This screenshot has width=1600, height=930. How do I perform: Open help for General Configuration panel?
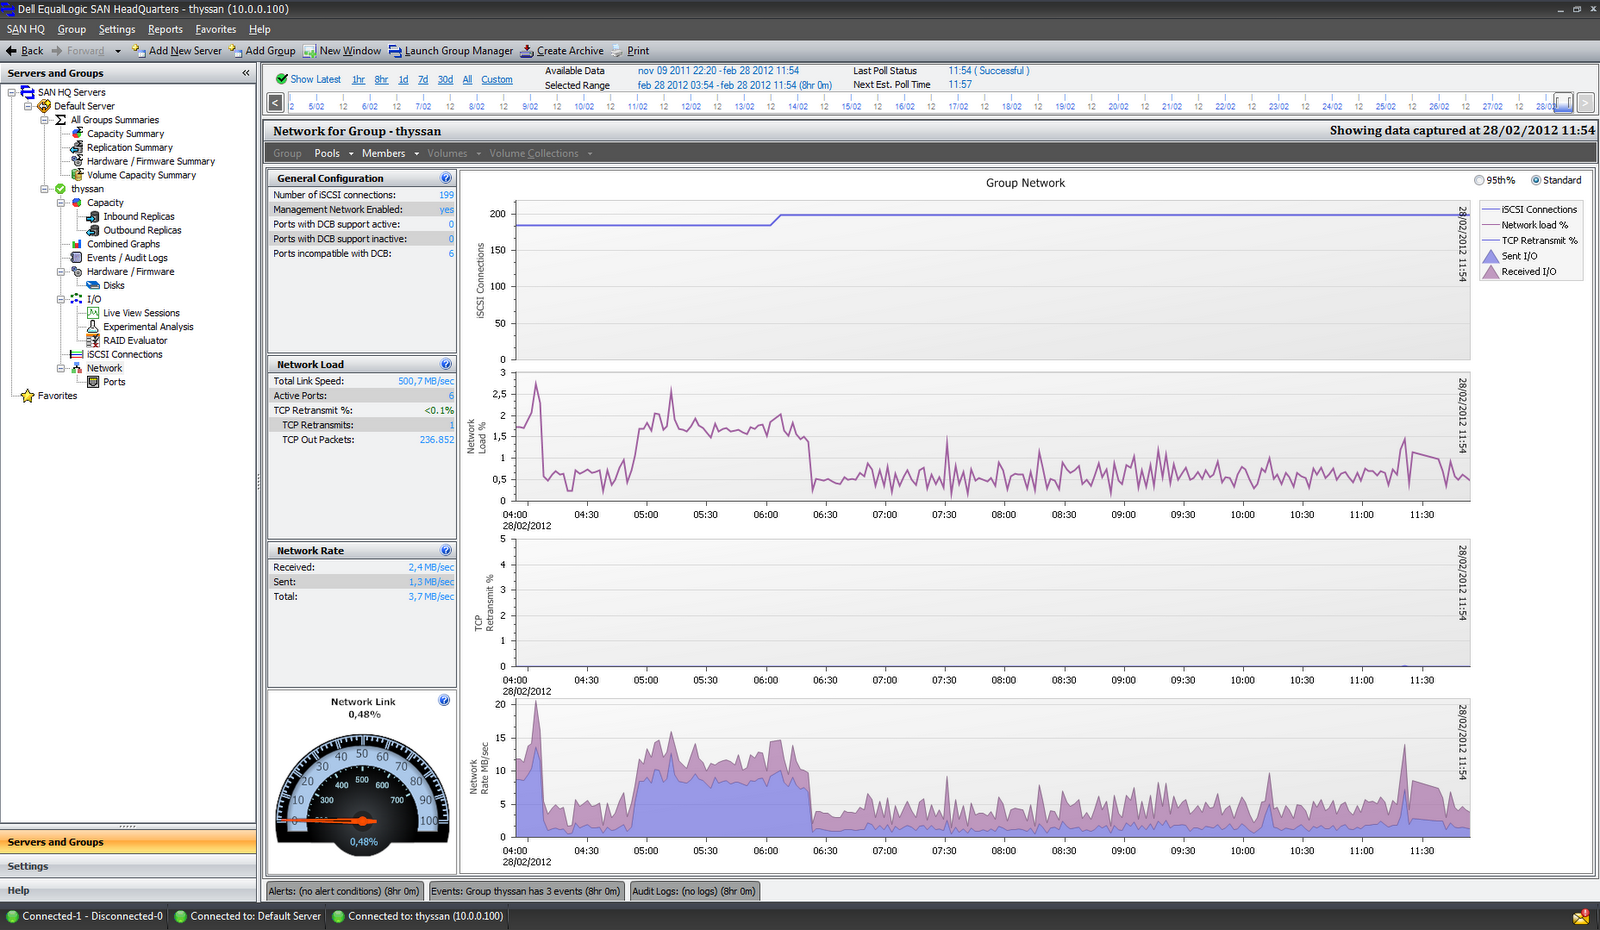(x=446, y=178)
